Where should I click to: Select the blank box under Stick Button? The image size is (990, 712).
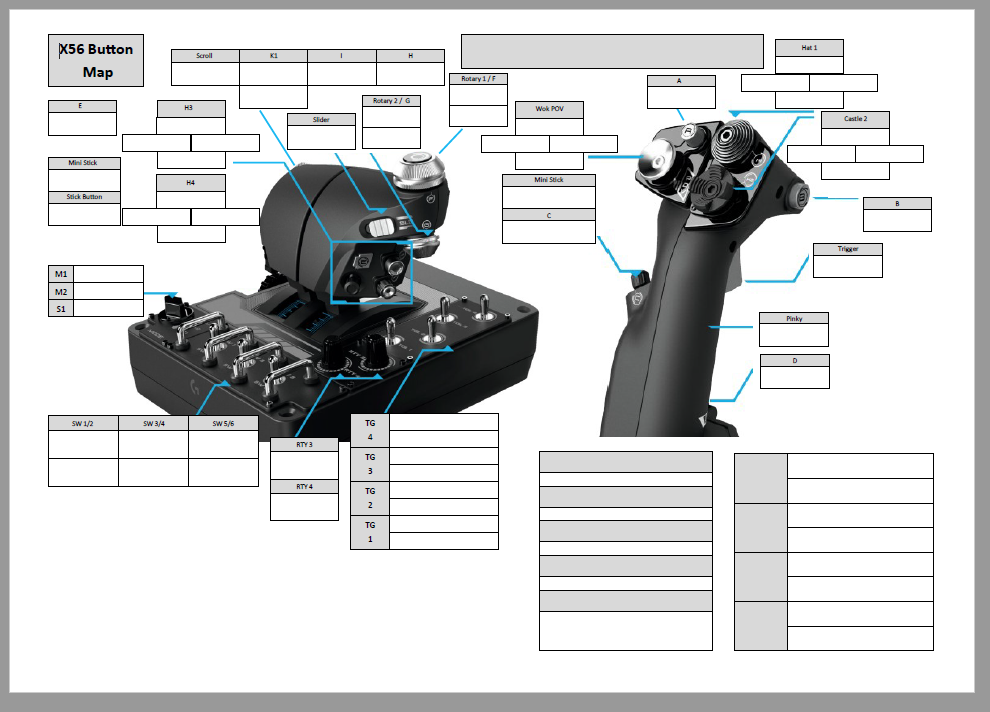coord(84,214)
